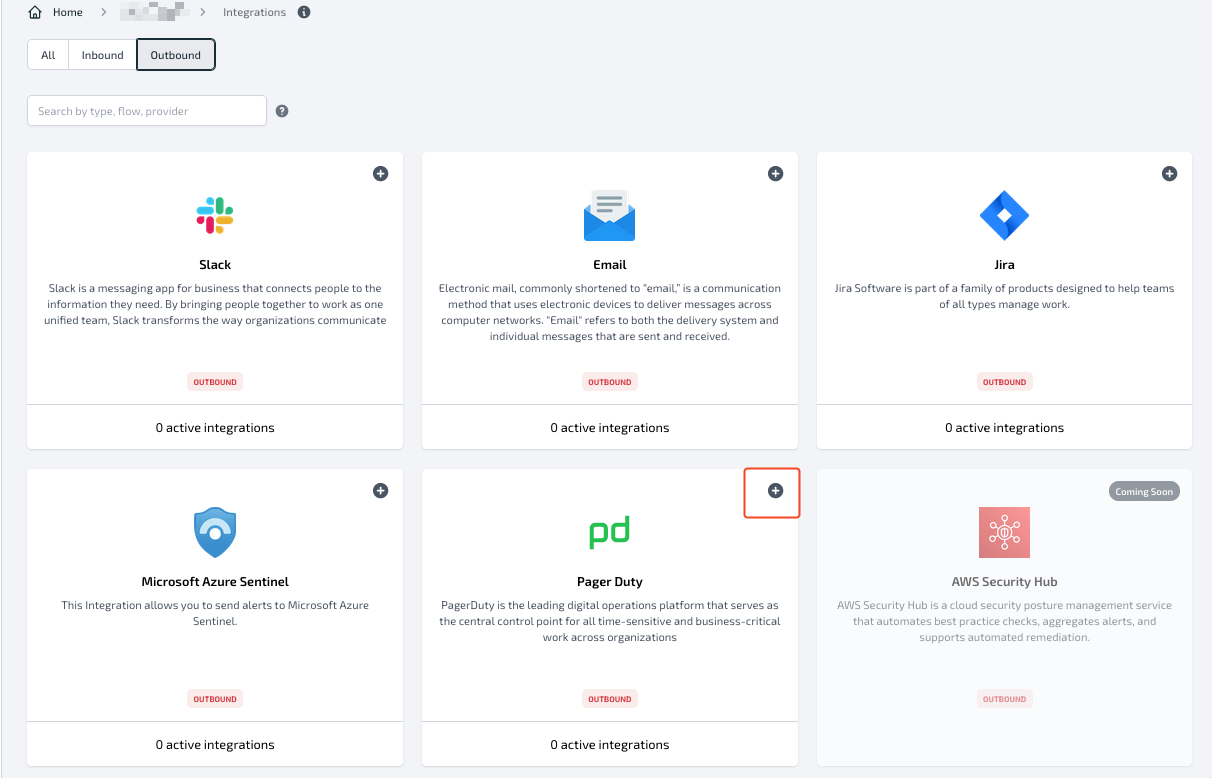The image size is (1212, 778).
Task: Add a Jira integration with plus icon
Action: [1169, 174]
